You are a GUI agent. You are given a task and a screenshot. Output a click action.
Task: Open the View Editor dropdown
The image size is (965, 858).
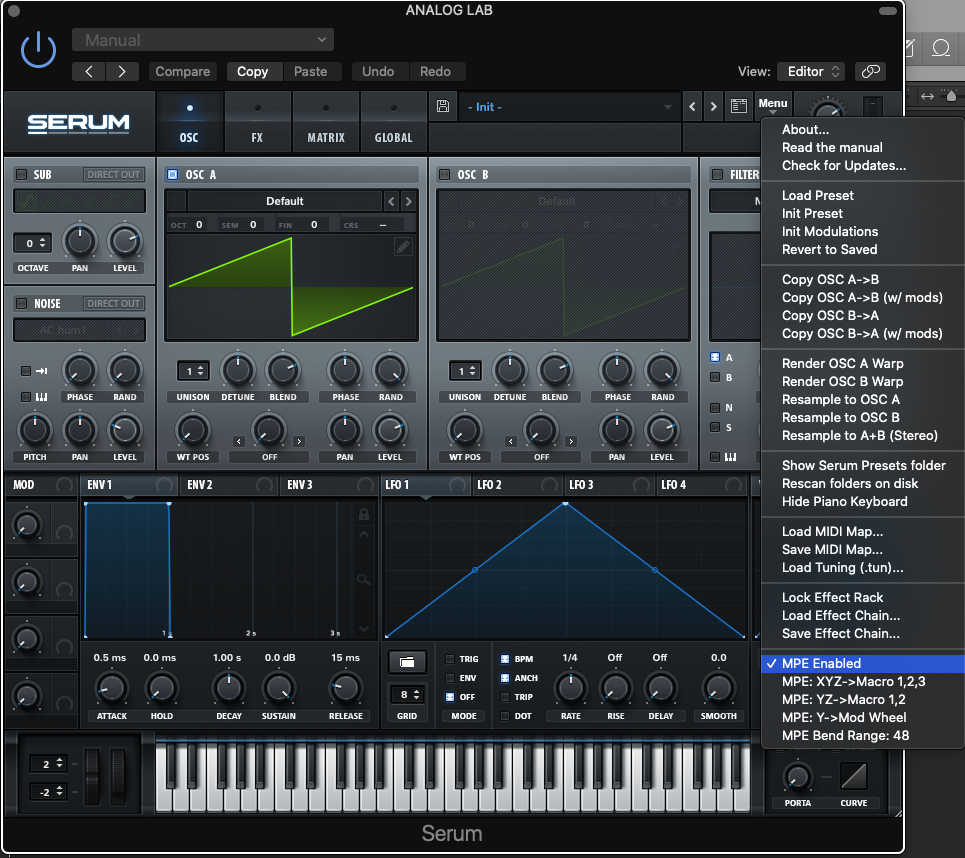coord(811,72)
